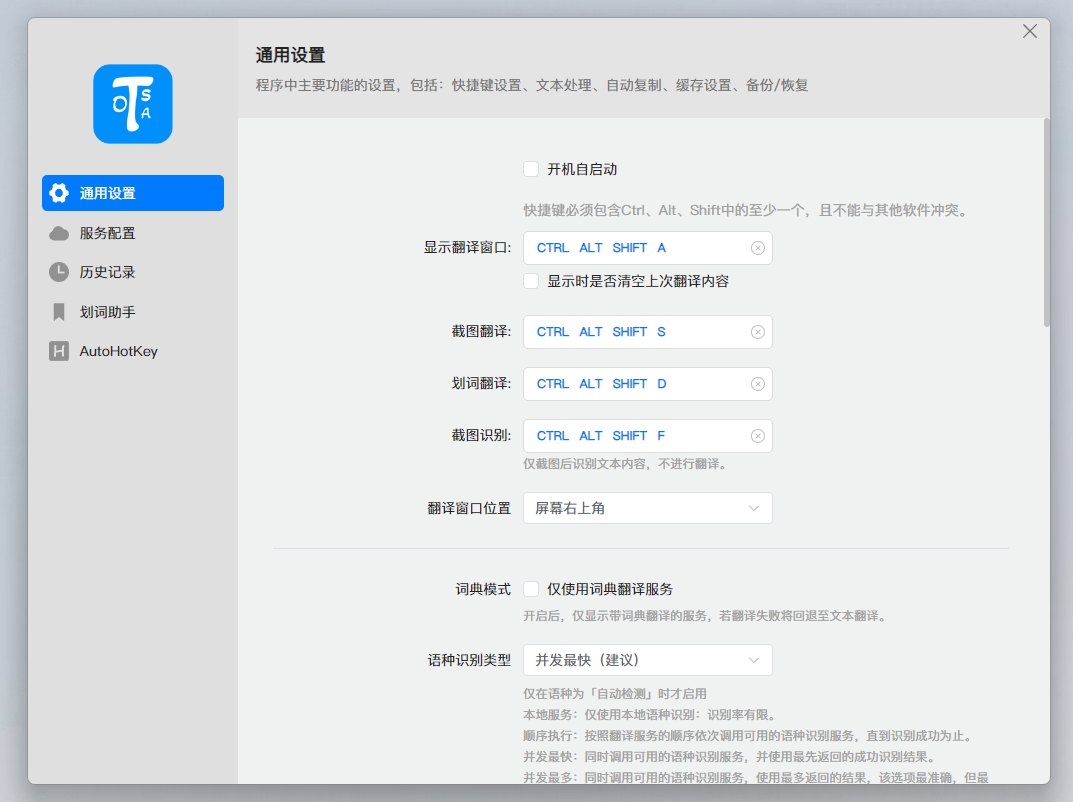The image size is (1073, 802).
Task: Clear the 划词翻译 hotkey with its X icon
Action: click(x=758, y=384)
